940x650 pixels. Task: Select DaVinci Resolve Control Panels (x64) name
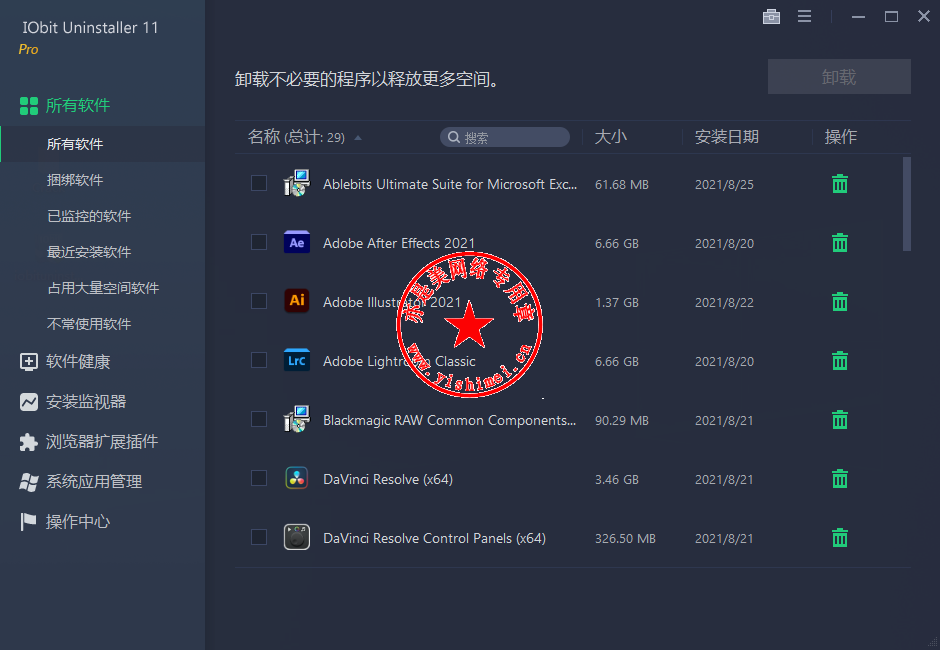(x=435, y=538)
